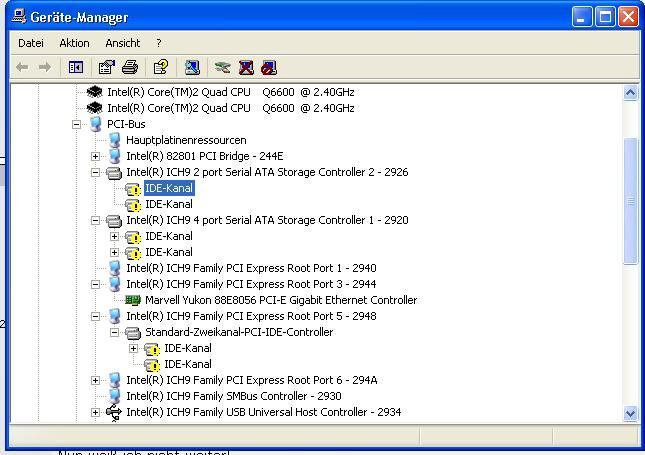
Task: Click the second Q6600 CPU chip icon
Action: (95, 108)
